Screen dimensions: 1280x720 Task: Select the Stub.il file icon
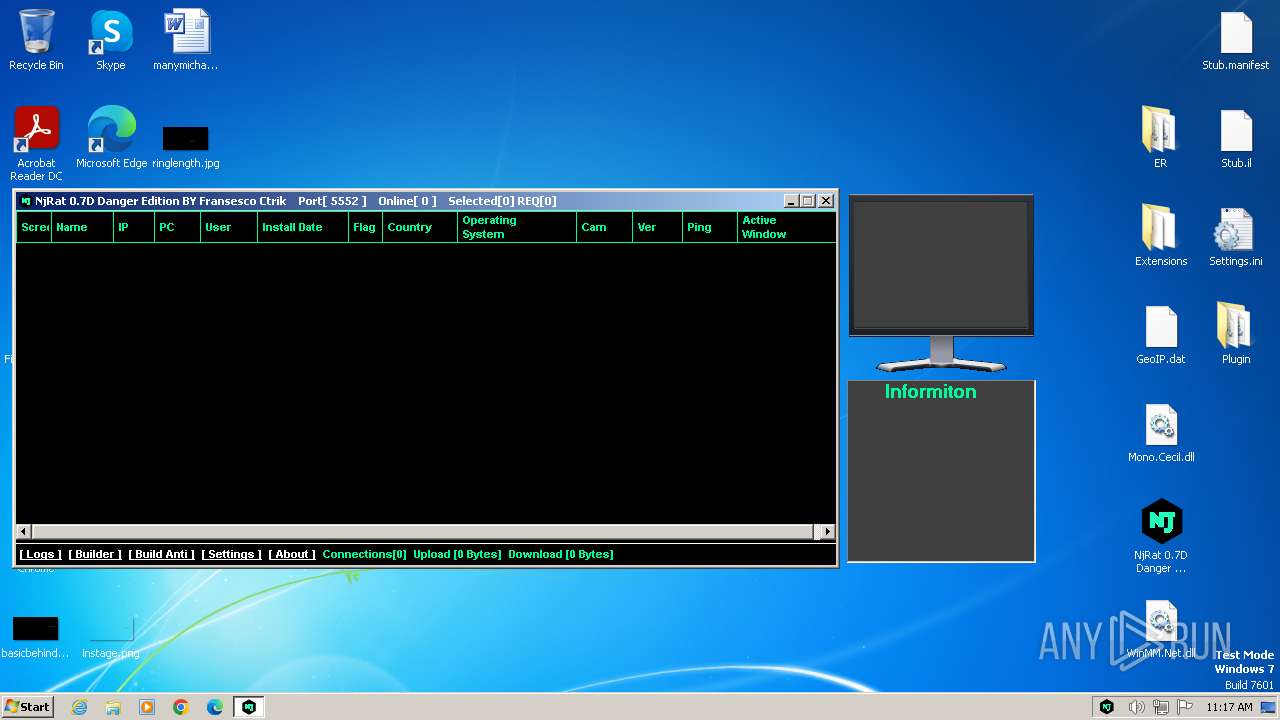(x=1236, y=138)
